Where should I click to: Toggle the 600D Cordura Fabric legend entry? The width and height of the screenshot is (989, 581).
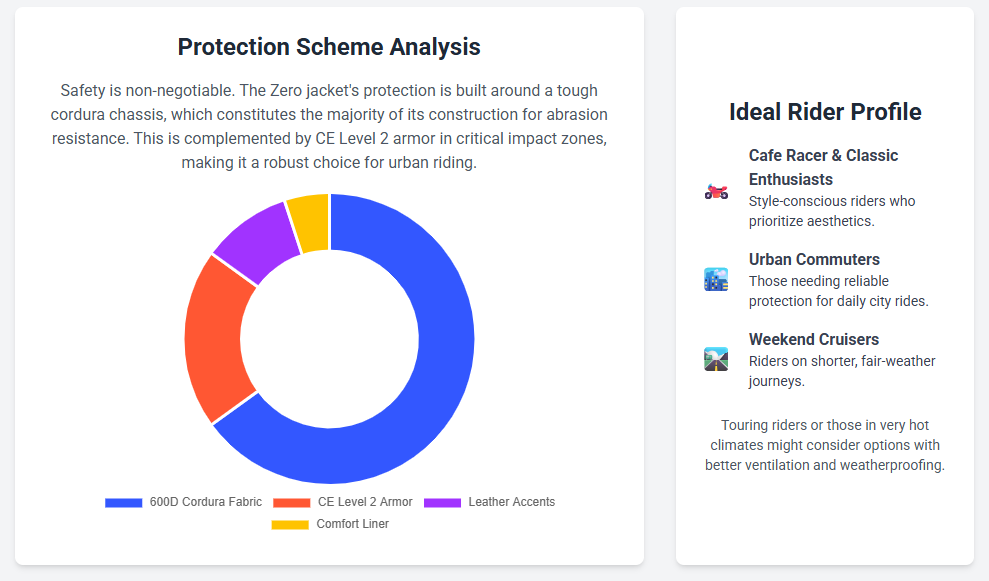point(205,502)
